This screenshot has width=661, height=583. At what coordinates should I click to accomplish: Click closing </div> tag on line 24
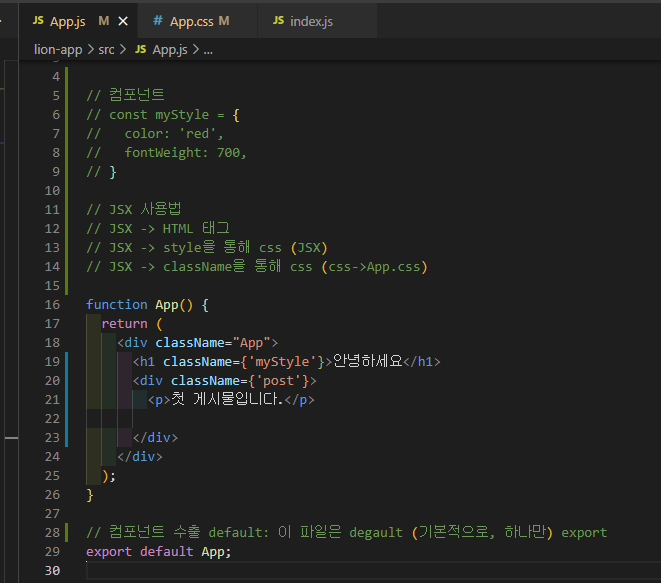click(x=140, y=457)
